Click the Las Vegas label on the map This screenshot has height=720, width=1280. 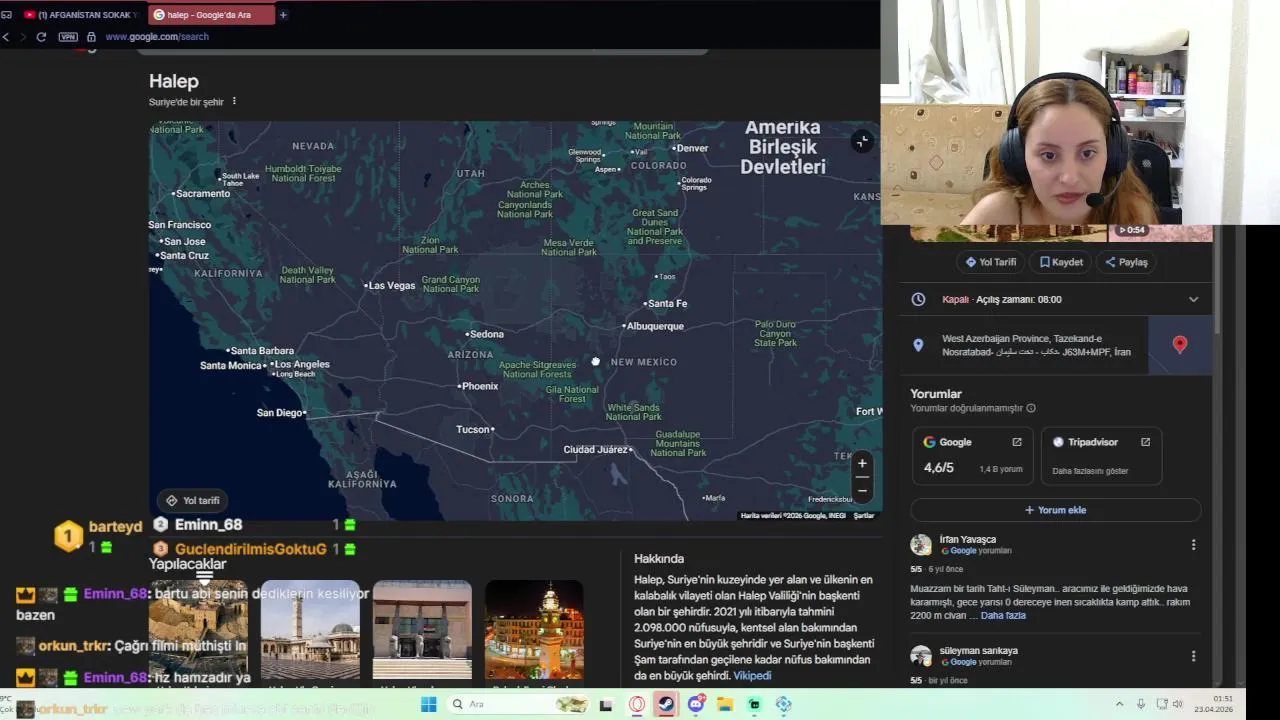(x=391, y=285)
